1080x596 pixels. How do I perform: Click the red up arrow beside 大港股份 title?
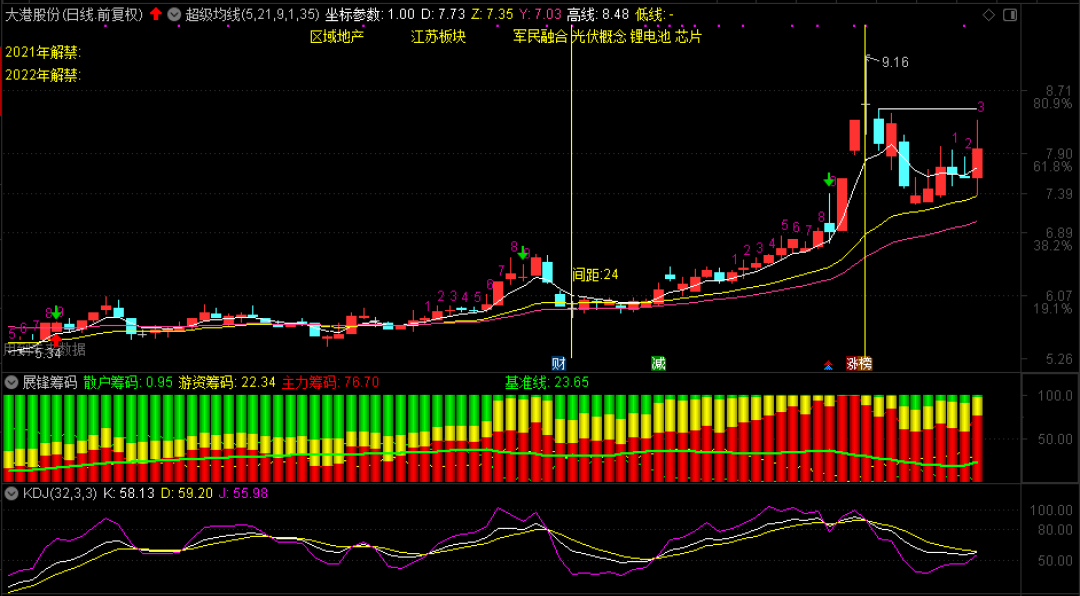[156, 14]
